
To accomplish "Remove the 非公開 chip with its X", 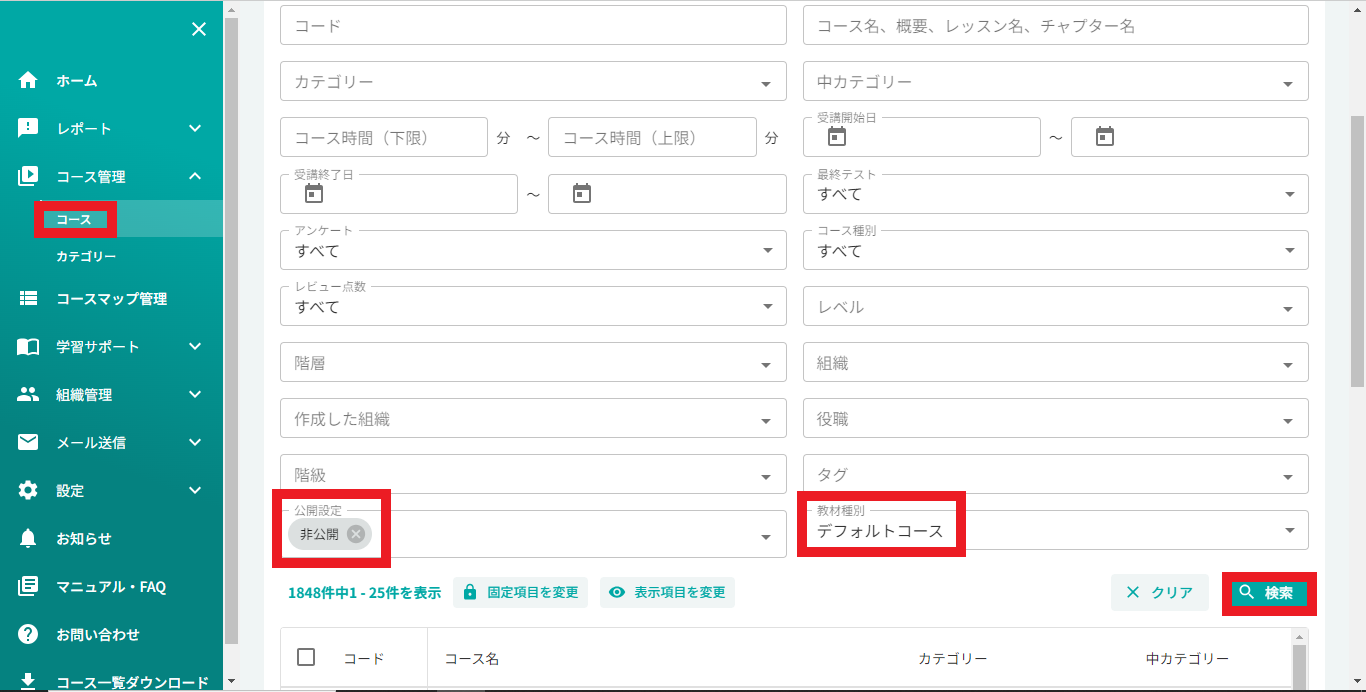I will click(x=356, y=534).
